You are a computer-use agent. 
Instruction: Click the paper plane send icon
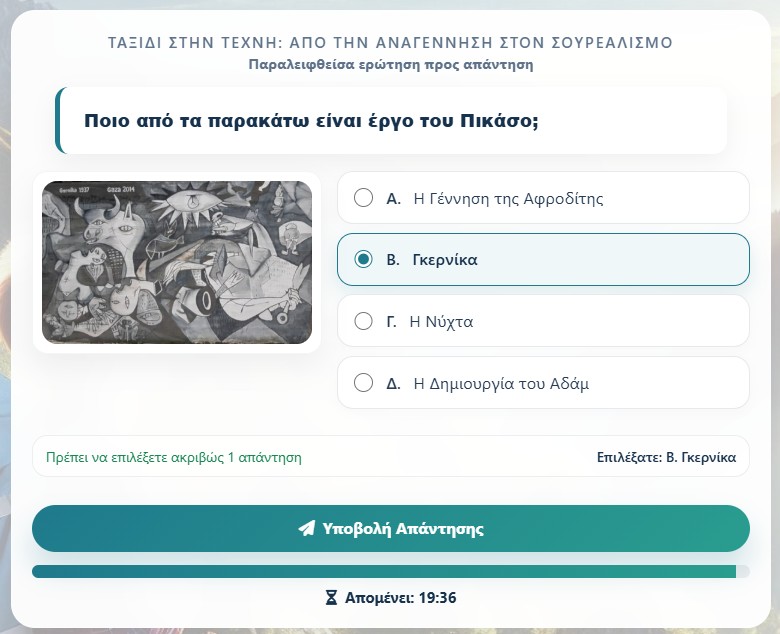306,528
